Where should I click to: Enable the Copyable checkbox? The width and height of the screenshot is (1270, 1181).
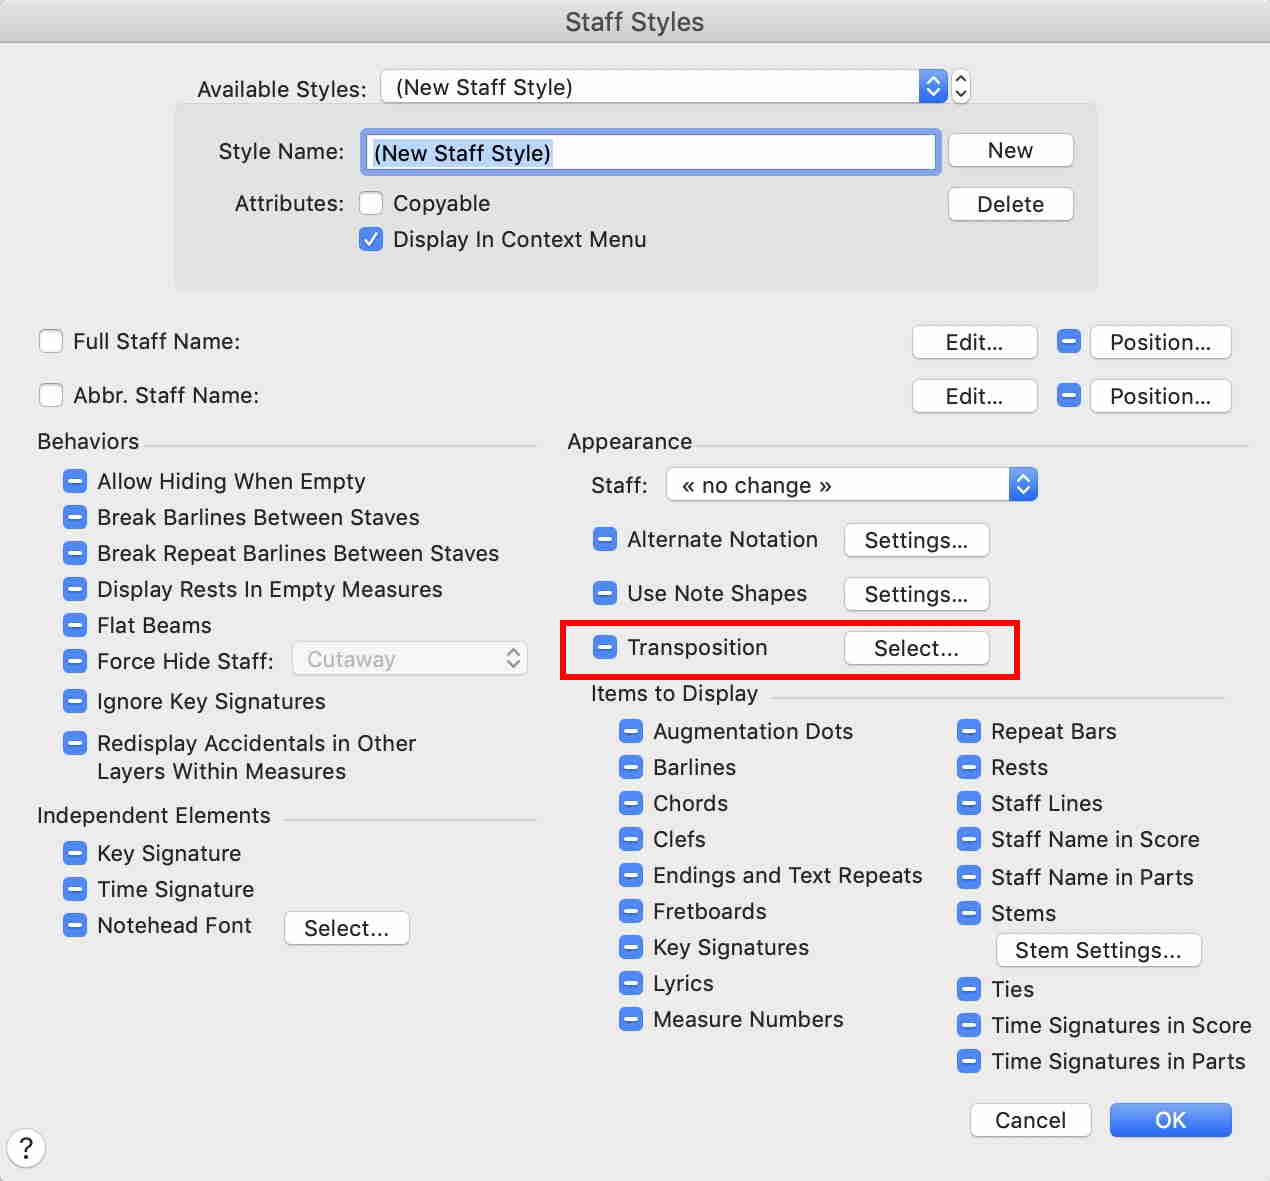point(371,203)
